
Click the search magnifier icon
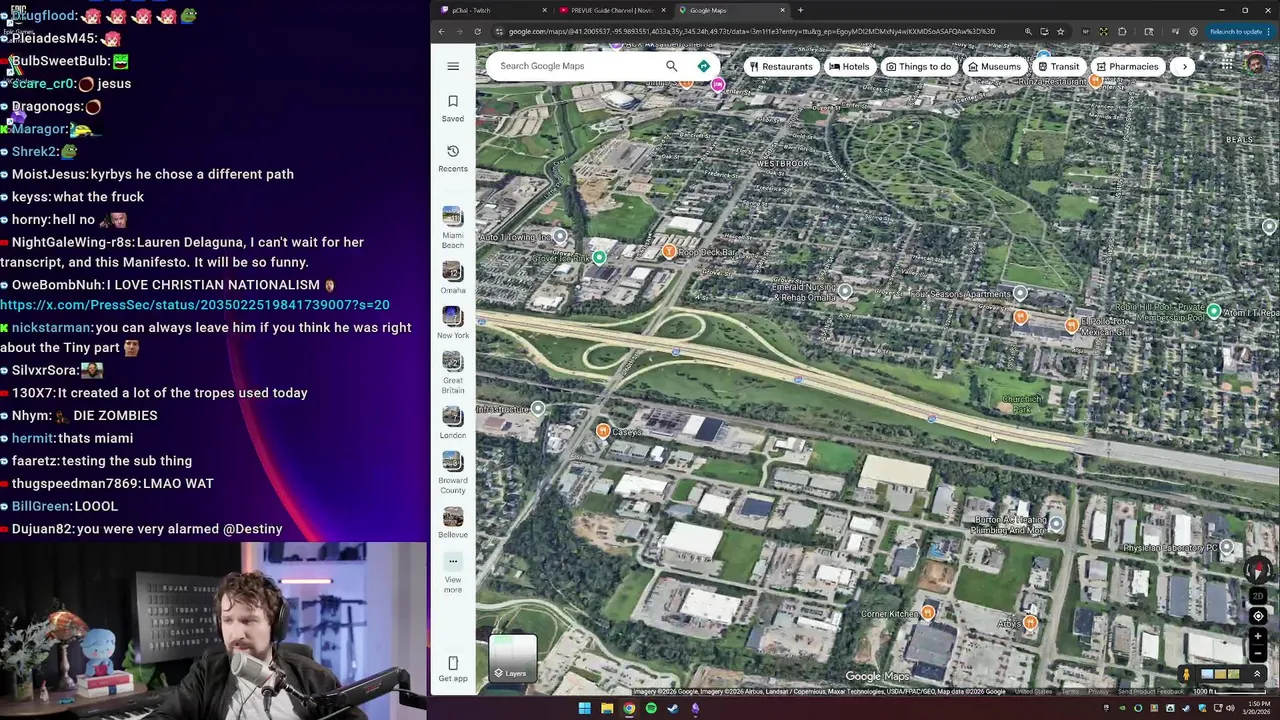click(x=672, y=66)
